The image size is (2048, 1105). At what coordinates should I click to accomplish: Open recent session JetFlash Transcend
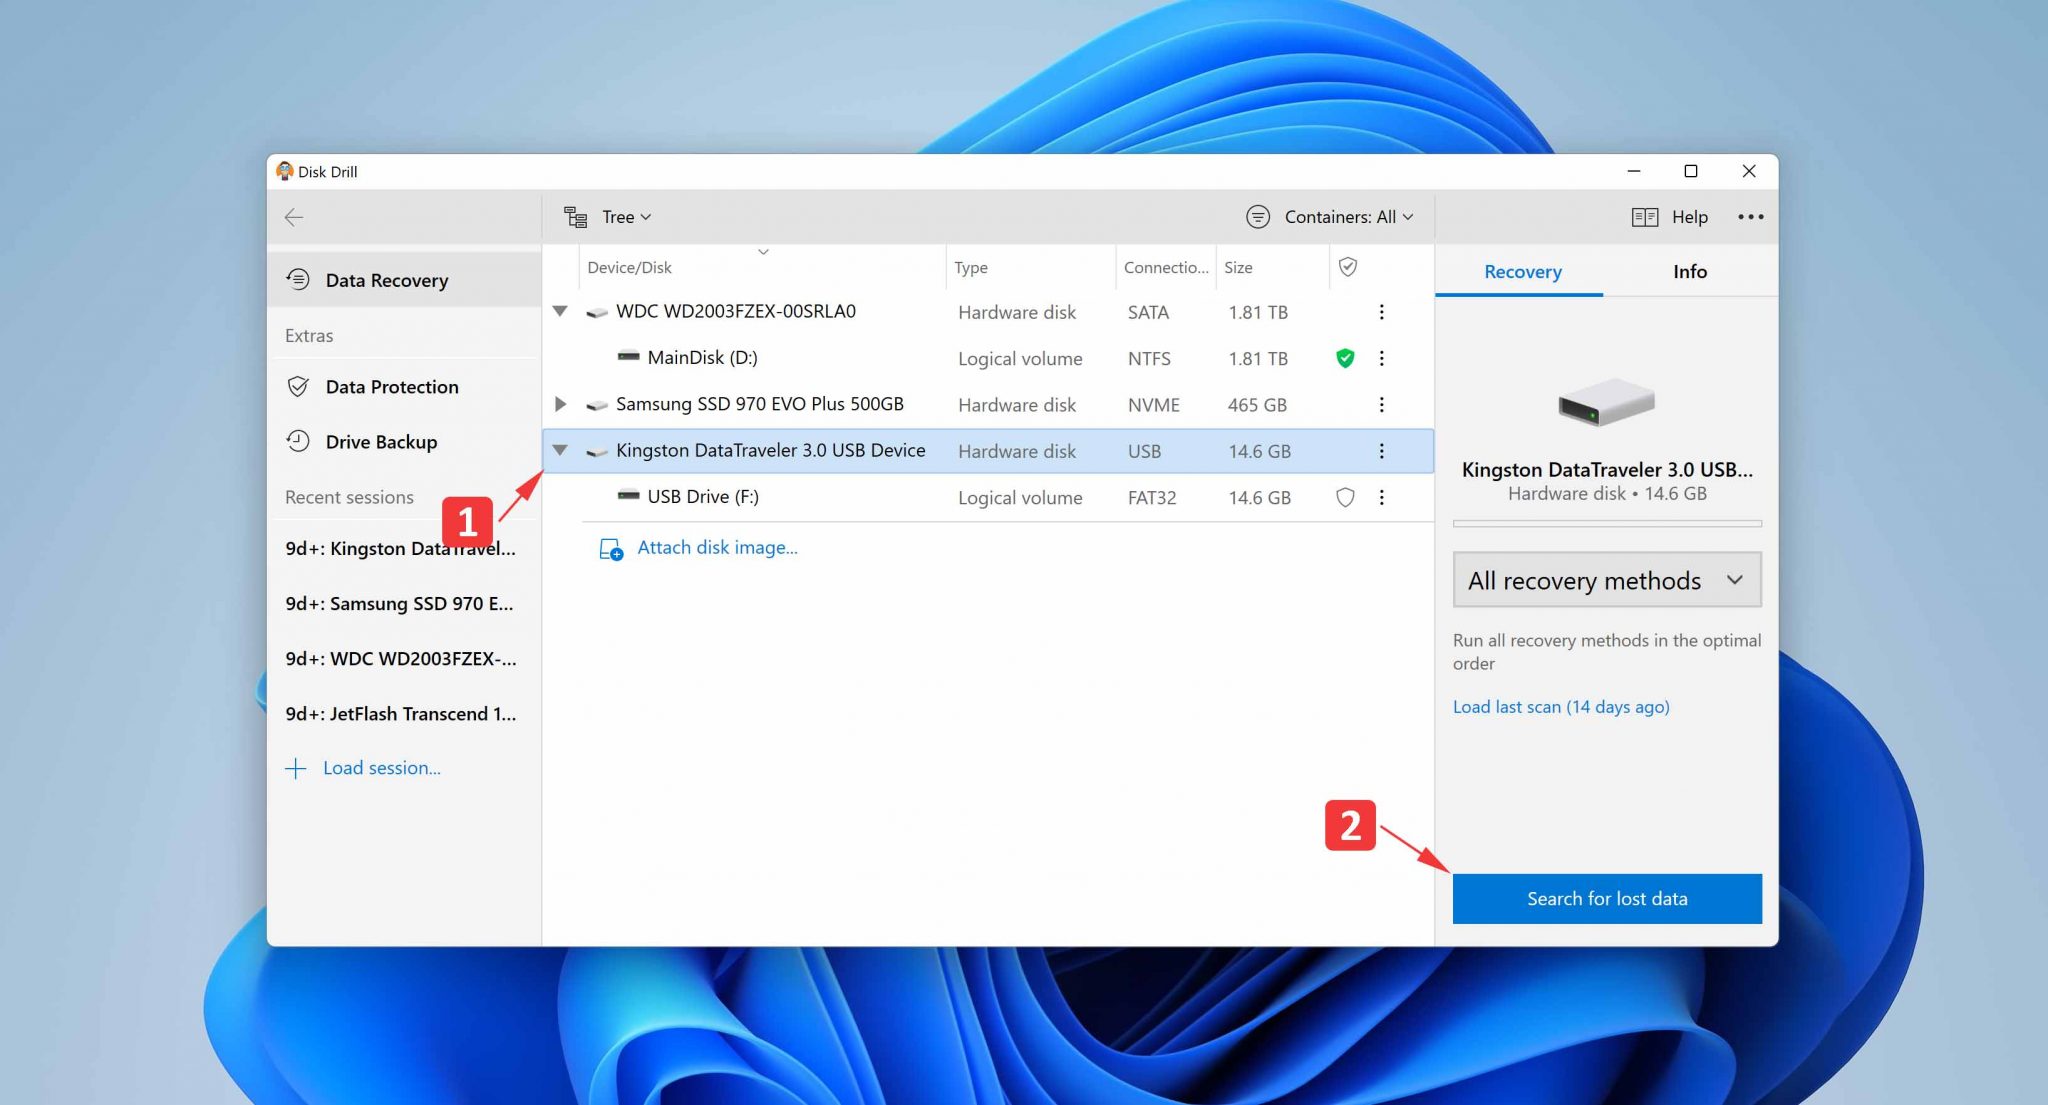(x=401, y=713)
